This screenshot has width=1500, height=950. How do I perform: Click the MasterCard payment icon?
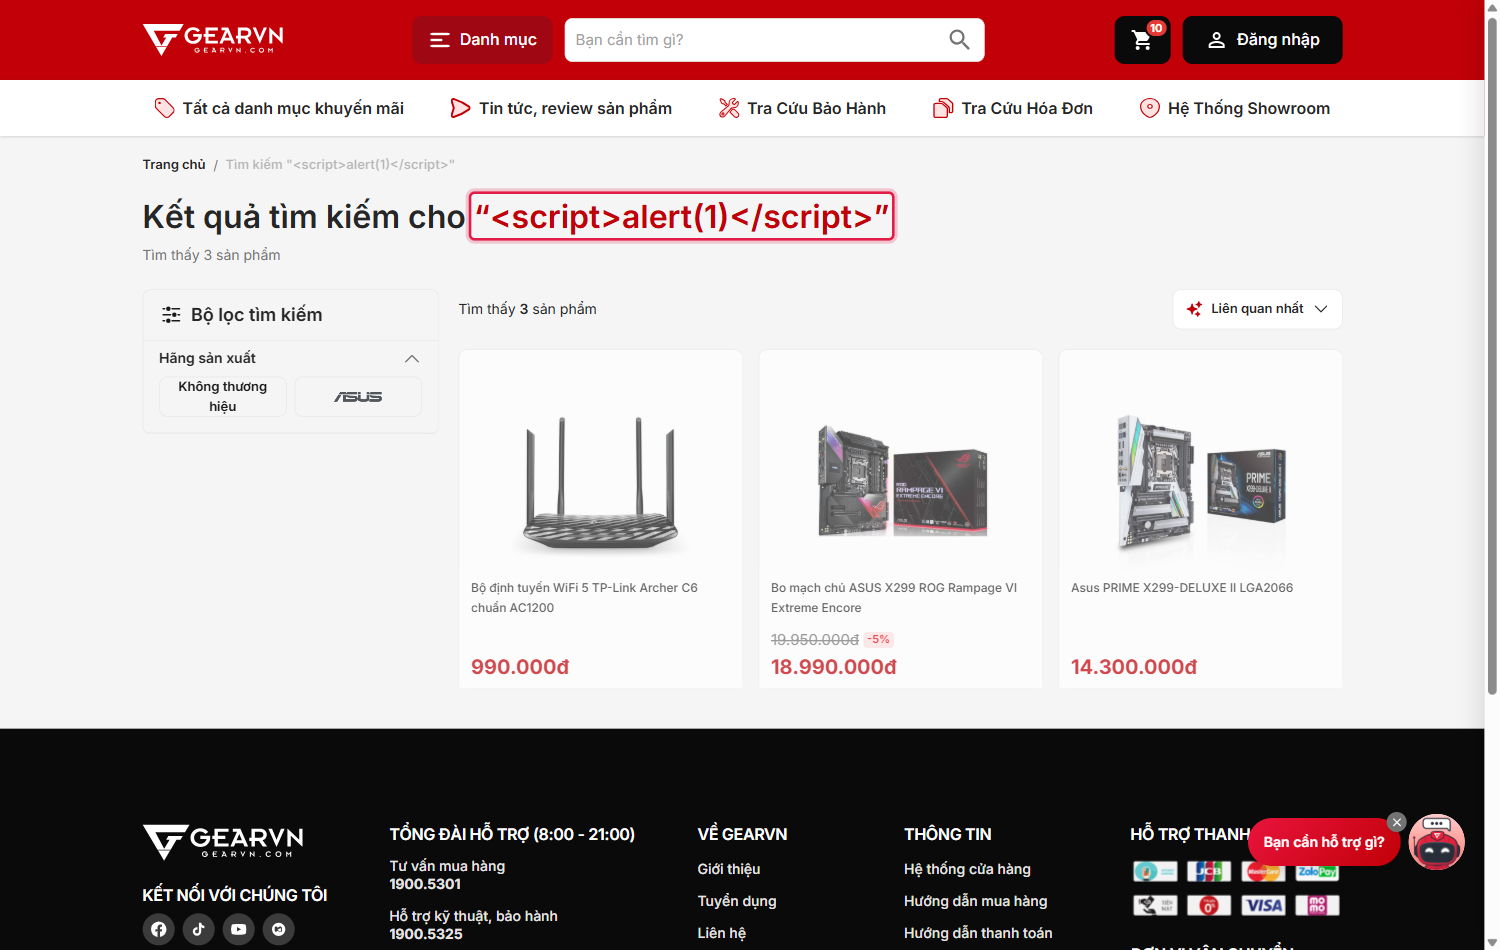(1263, 872)
